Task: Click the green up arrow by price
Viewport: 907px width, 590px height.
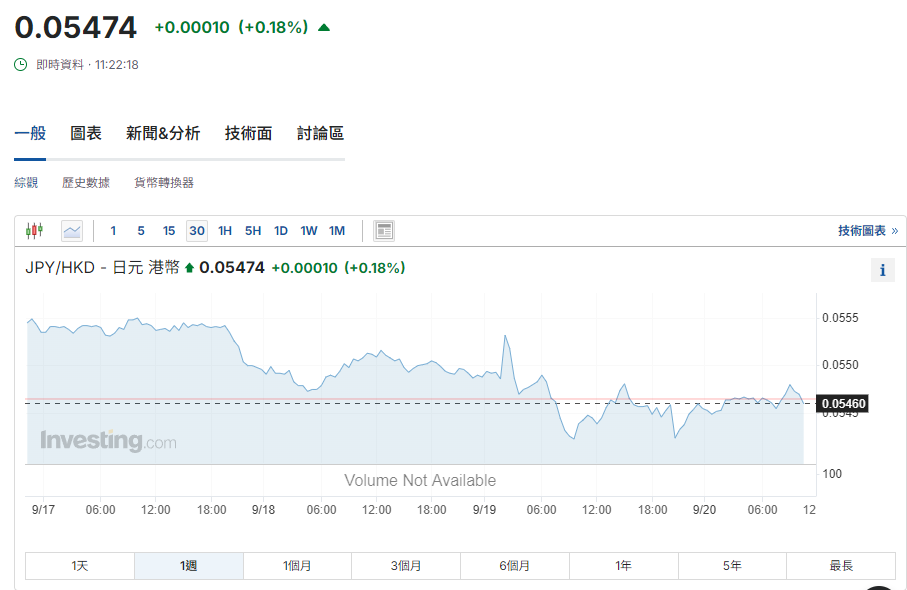Action: [x=323, y=28]
